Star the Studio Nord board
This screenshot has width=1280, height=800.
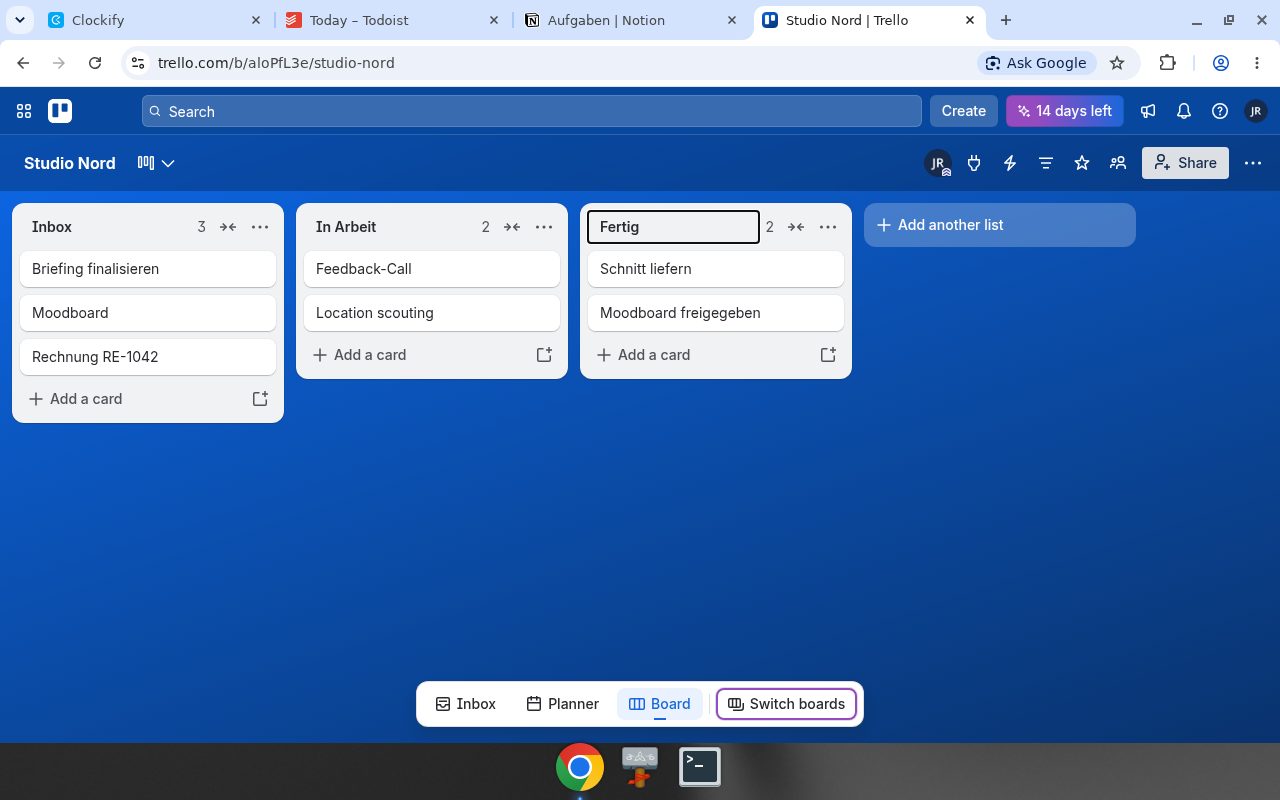pos(1082,163)
